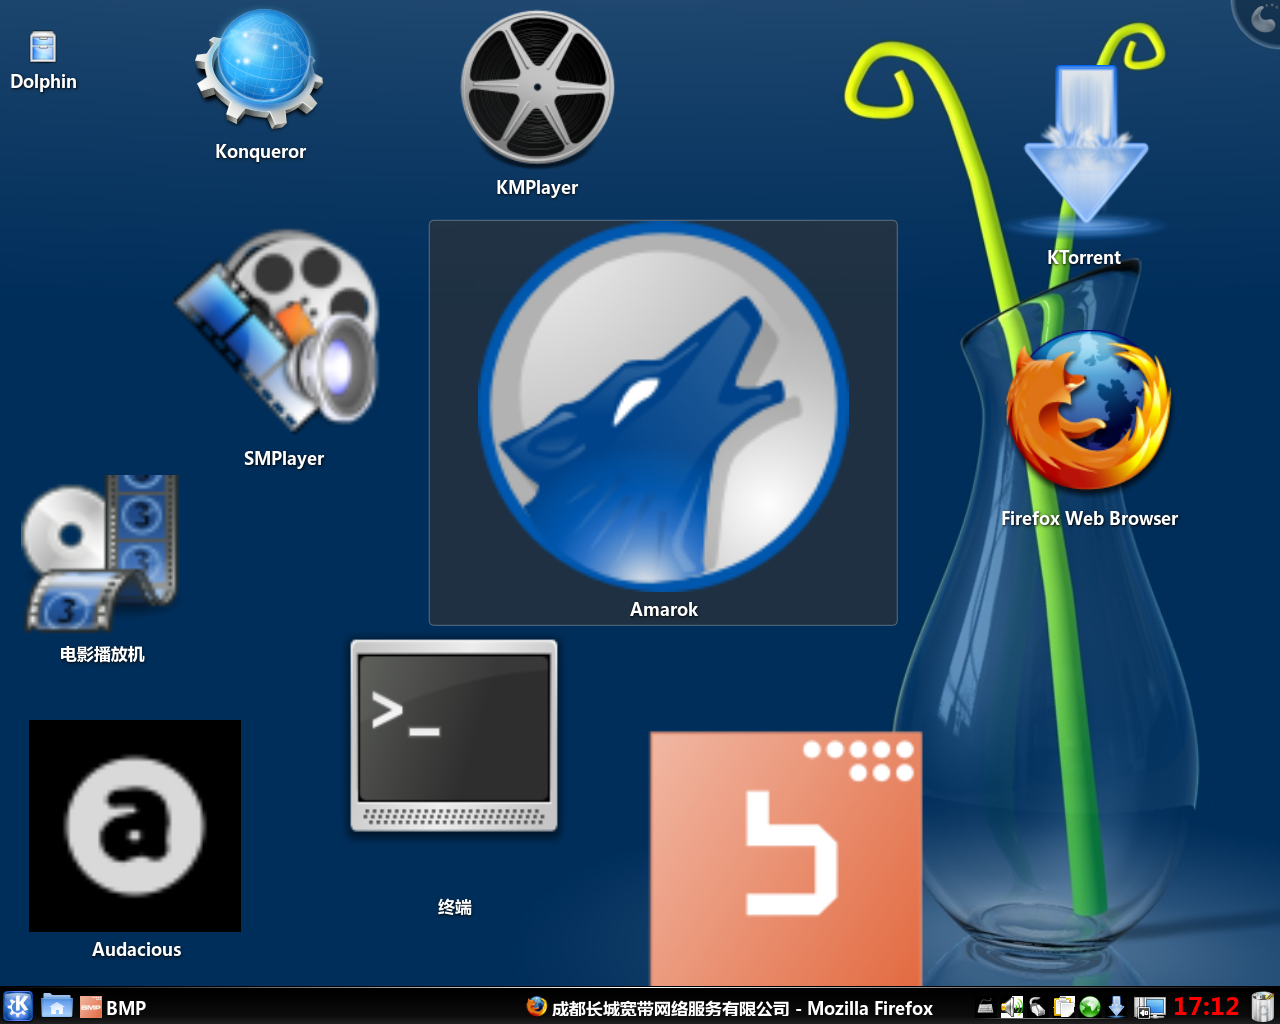Open the Plasma desktop toolbox in the corner
Viewport: 1280px width, 1024px height.
click(x=1260, y=18)
